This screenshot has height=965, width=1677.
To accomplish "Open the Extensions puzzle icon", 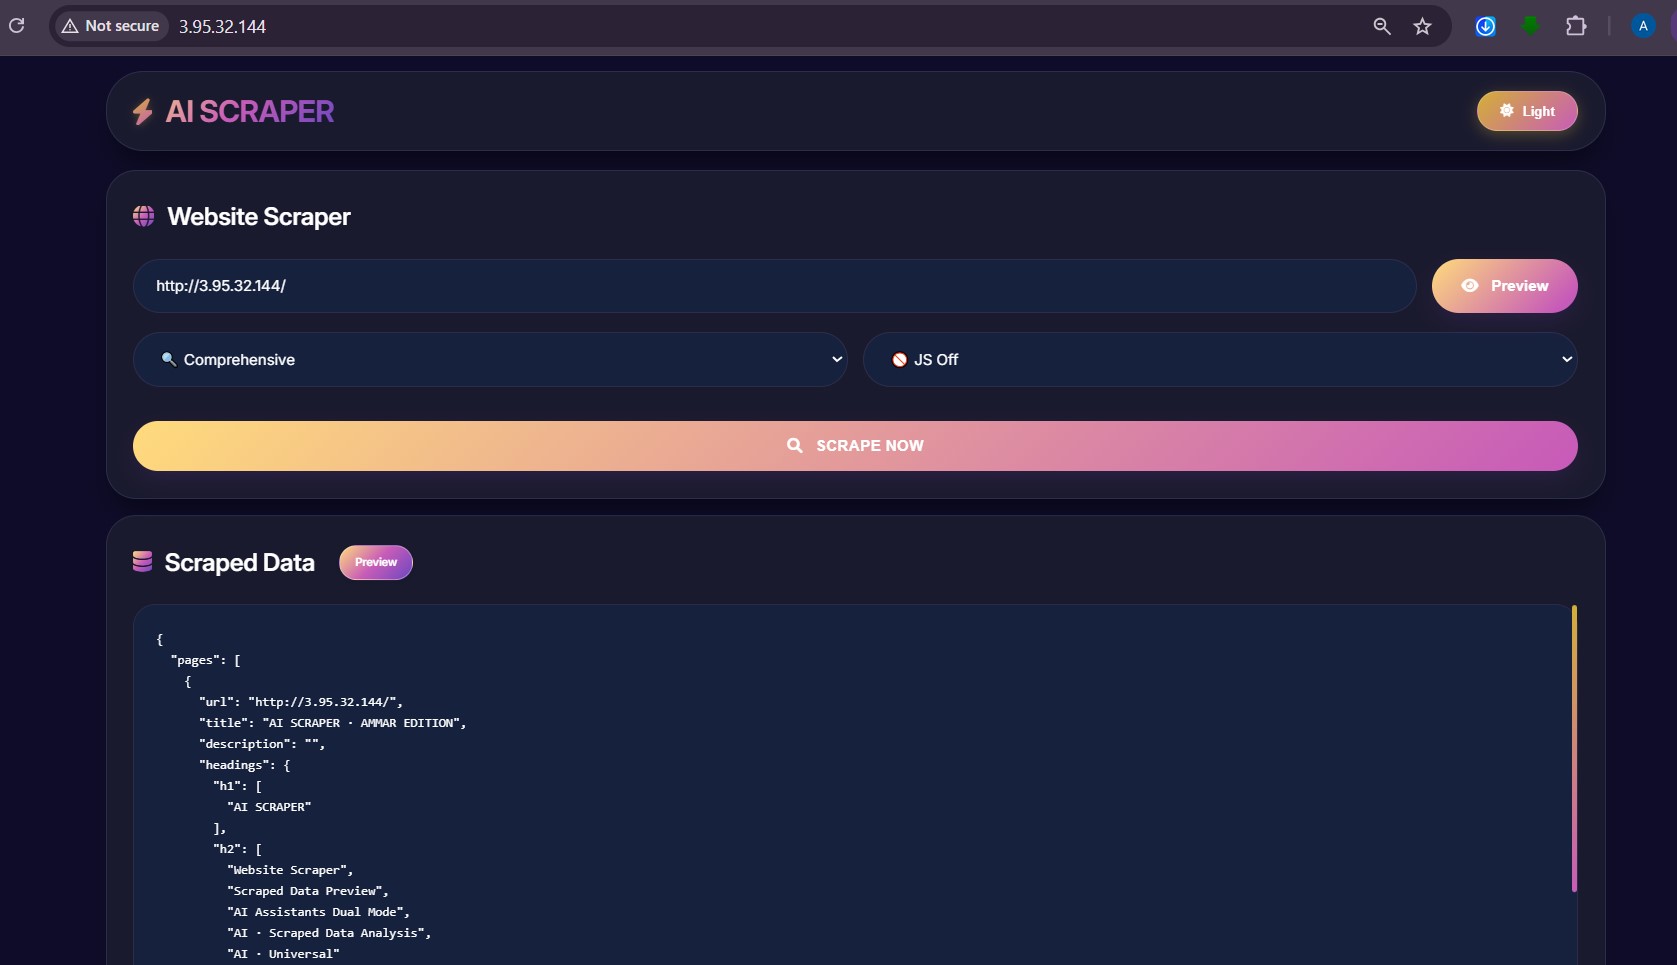I will [1576, 26].
